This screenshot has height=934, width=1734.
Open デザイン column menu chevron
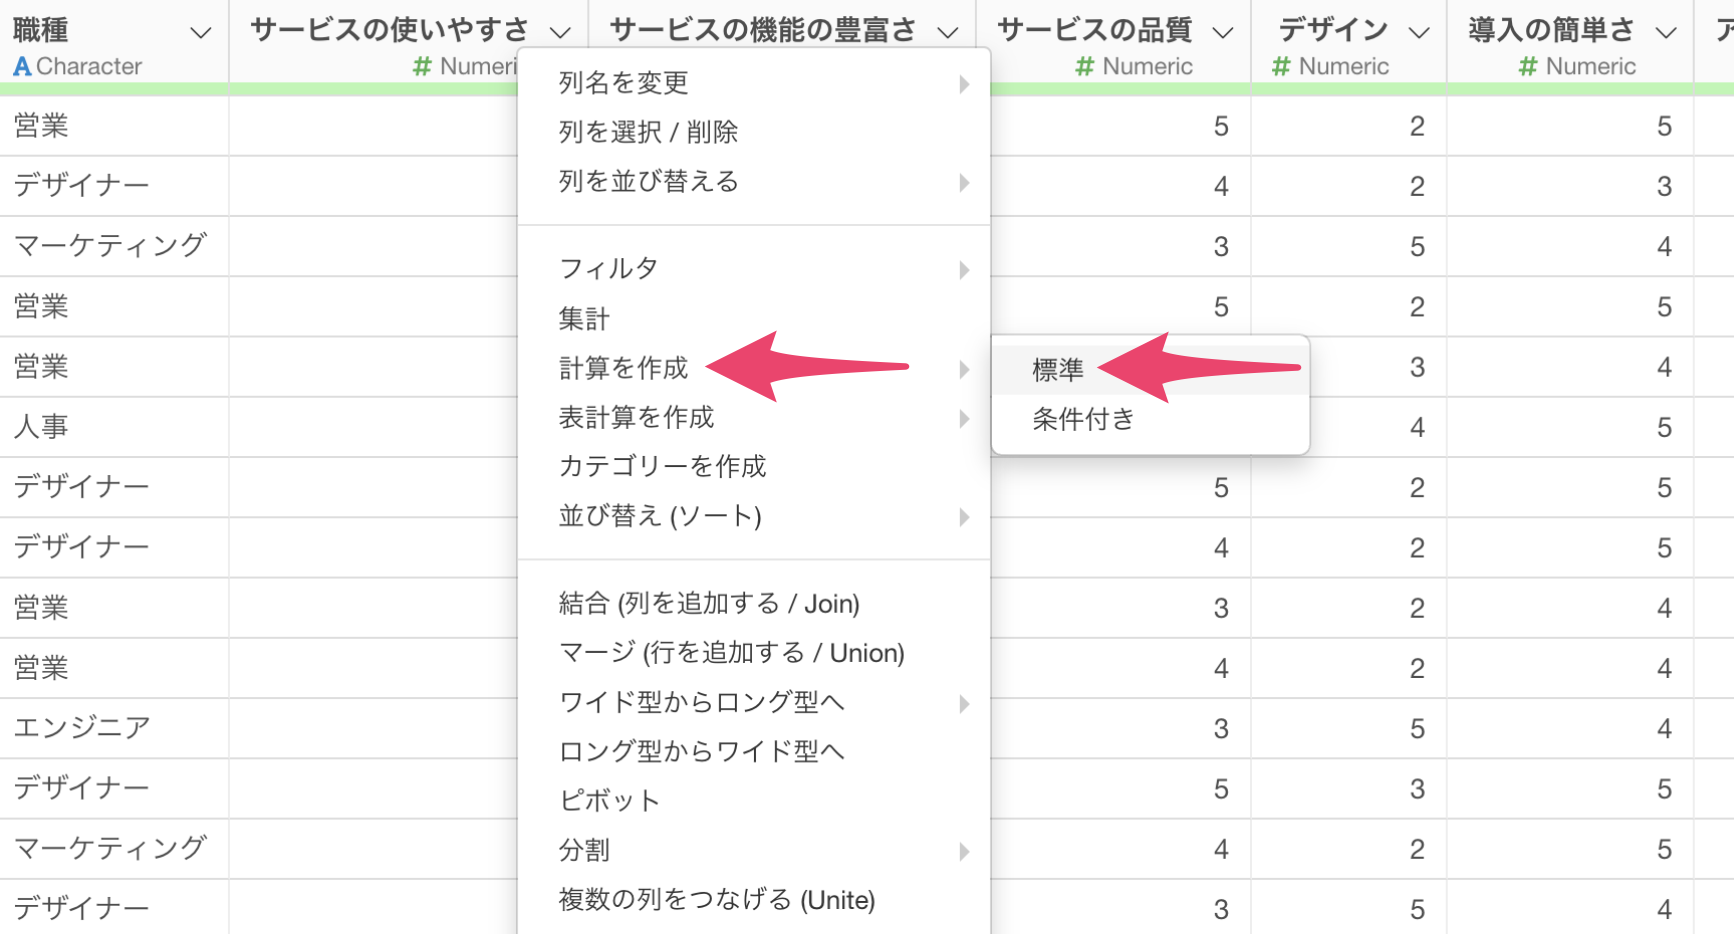click(x=1418, y=33)
